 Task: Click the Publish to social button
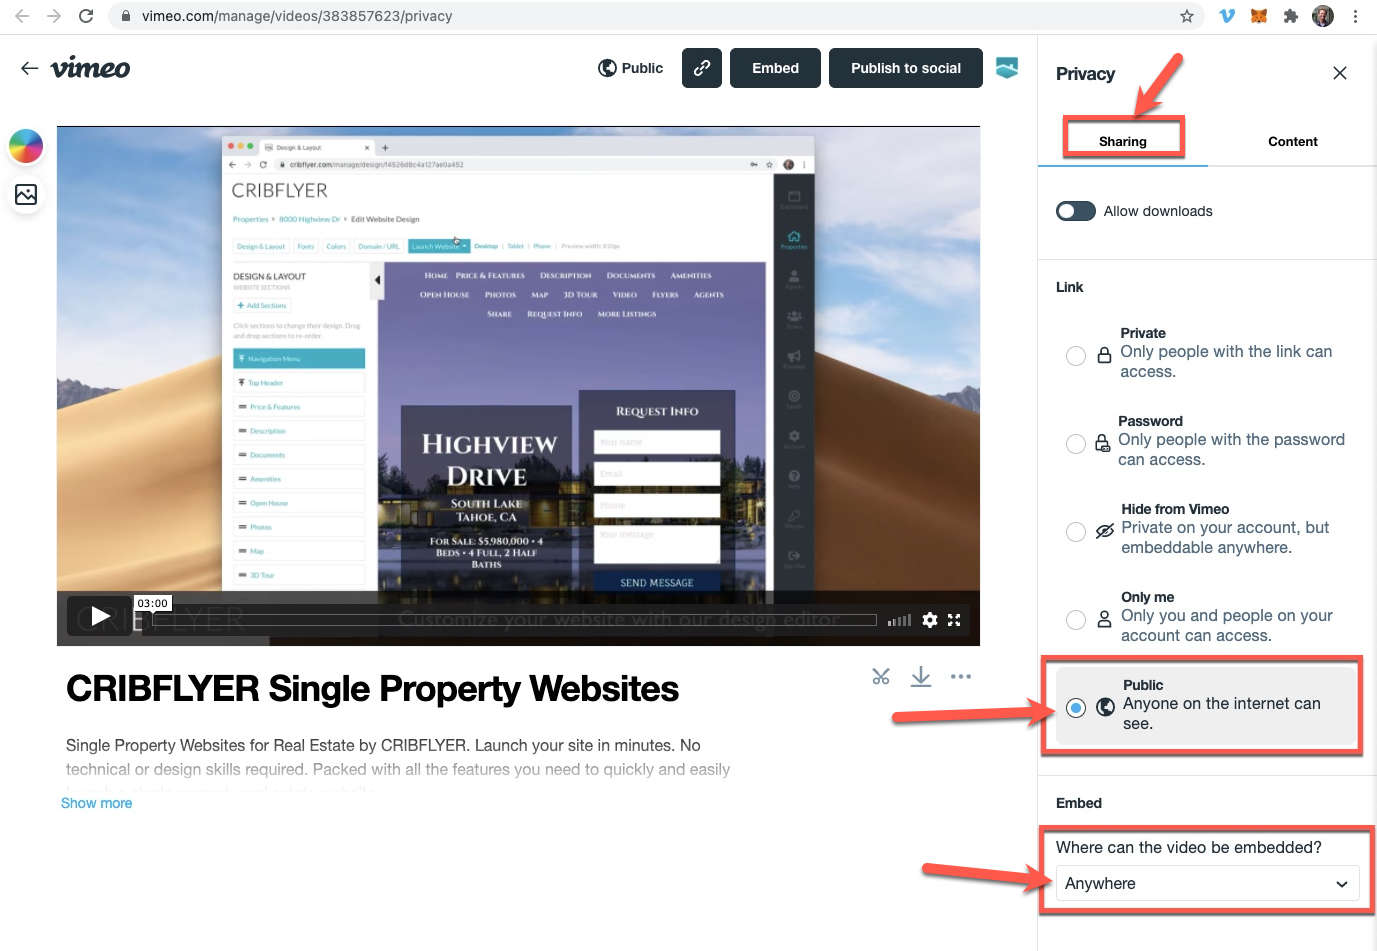click(906, 68)
